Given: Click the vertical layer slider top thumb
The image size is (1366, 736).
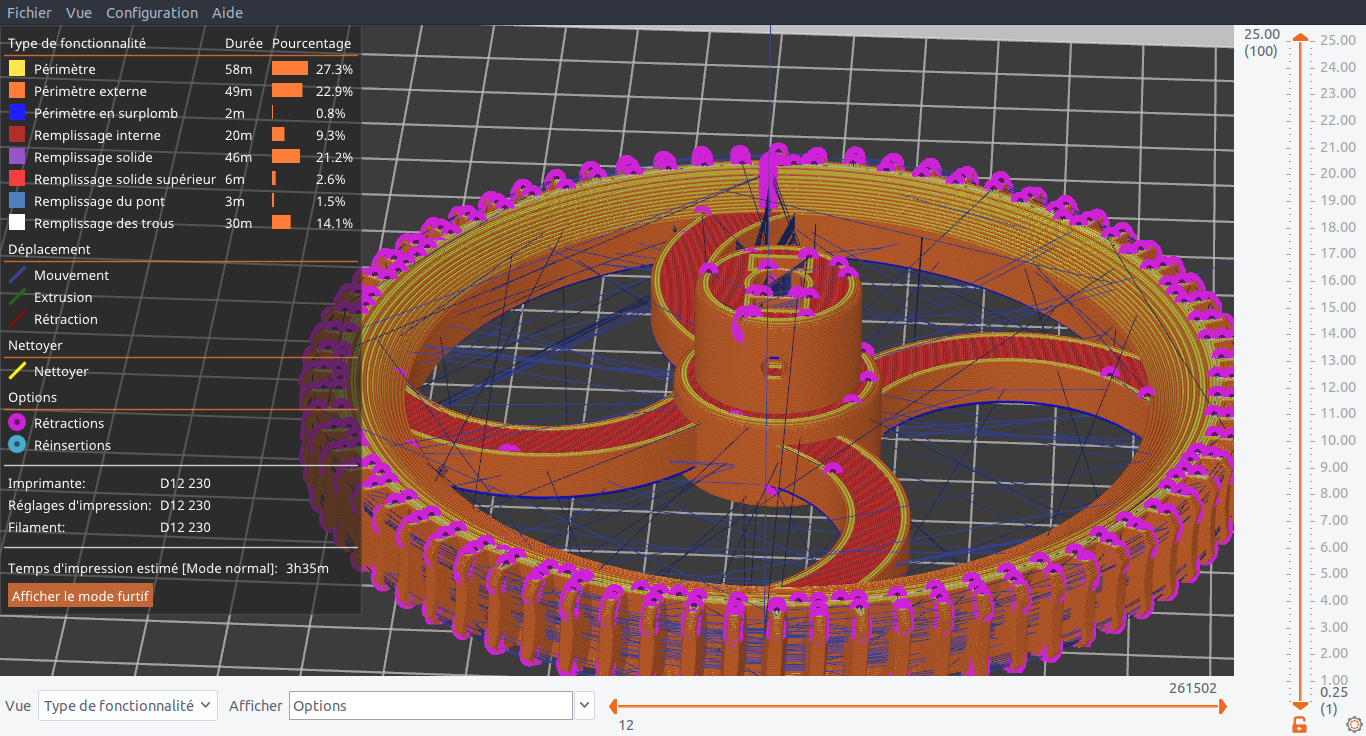Looking at the screenshot, I should (1299, 38).
